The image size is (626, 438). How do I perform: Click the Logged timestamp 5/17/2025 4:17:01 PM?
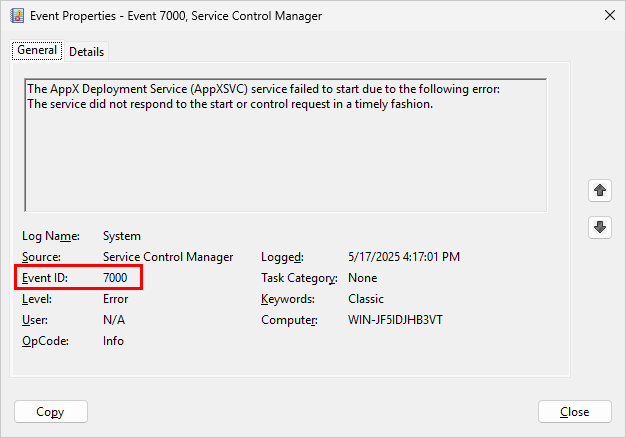(x=403, y=257)
